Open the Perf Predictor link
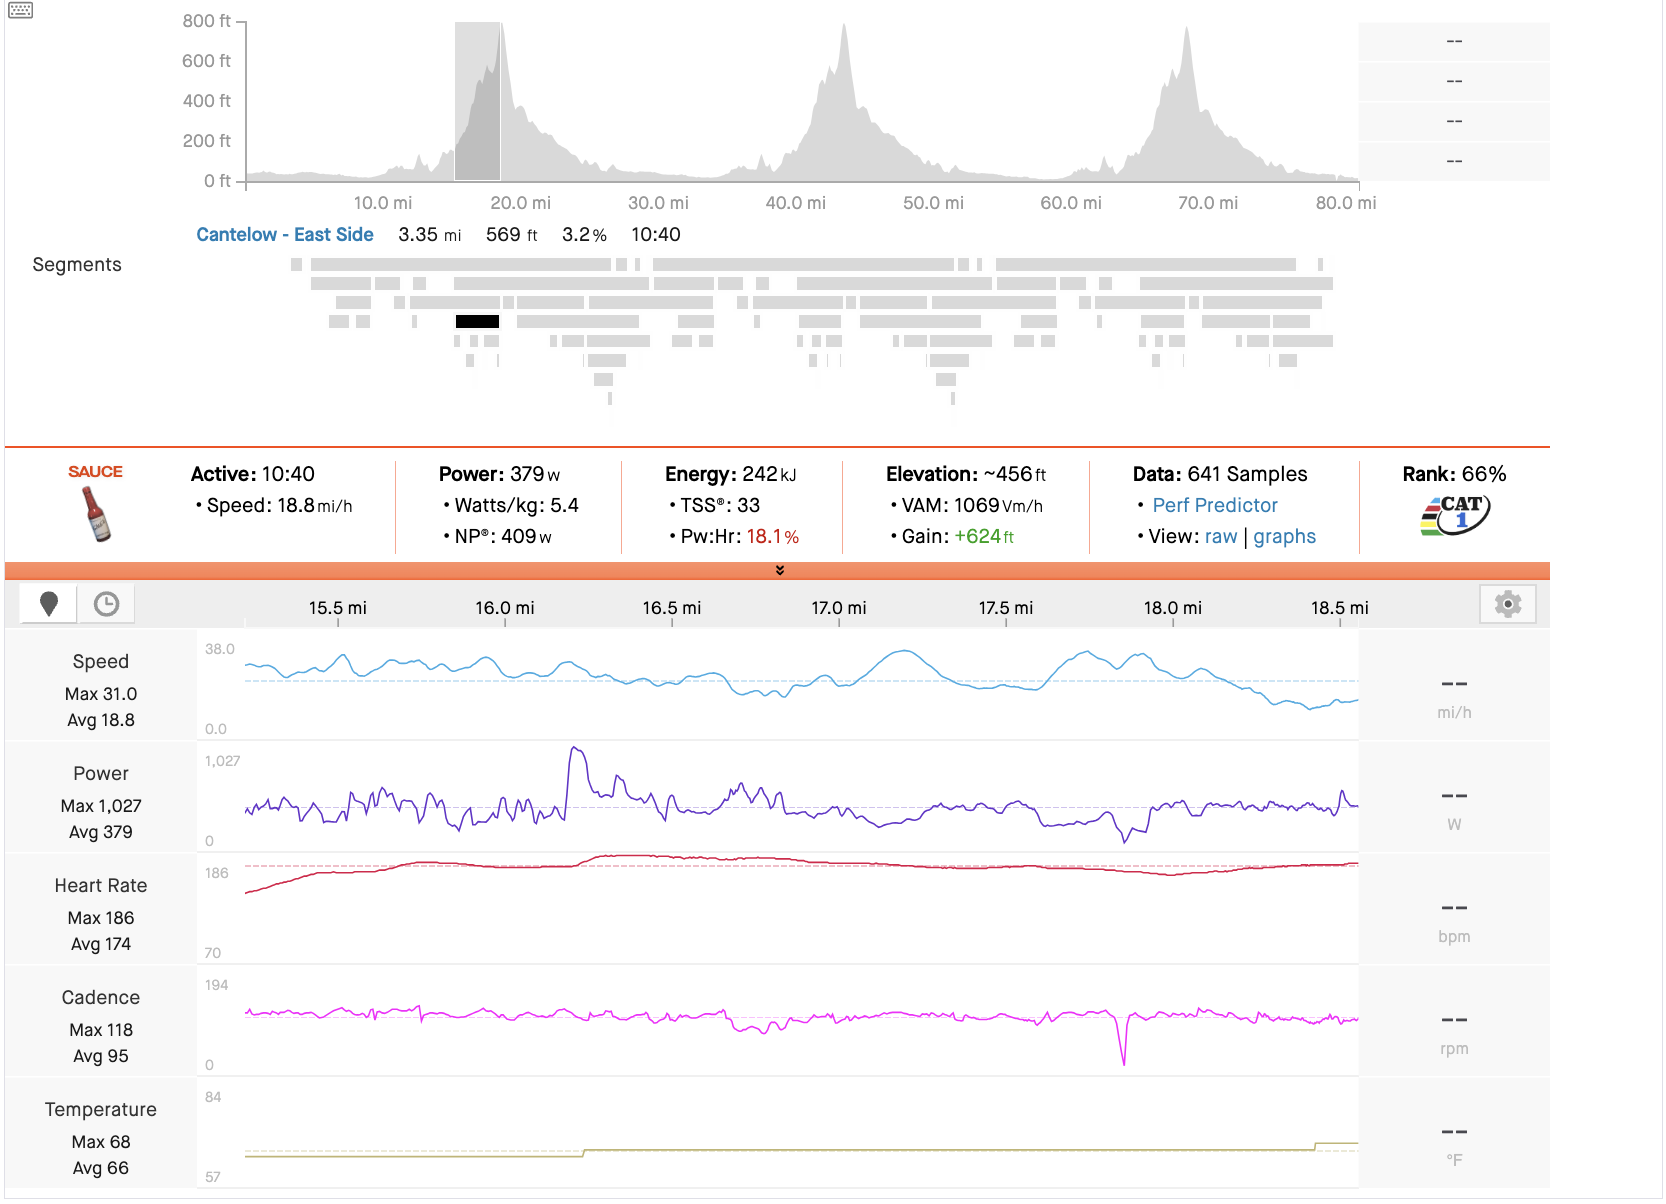Image resolution: width=1666 pixels, height=1204 pixels. [1214, 506]
